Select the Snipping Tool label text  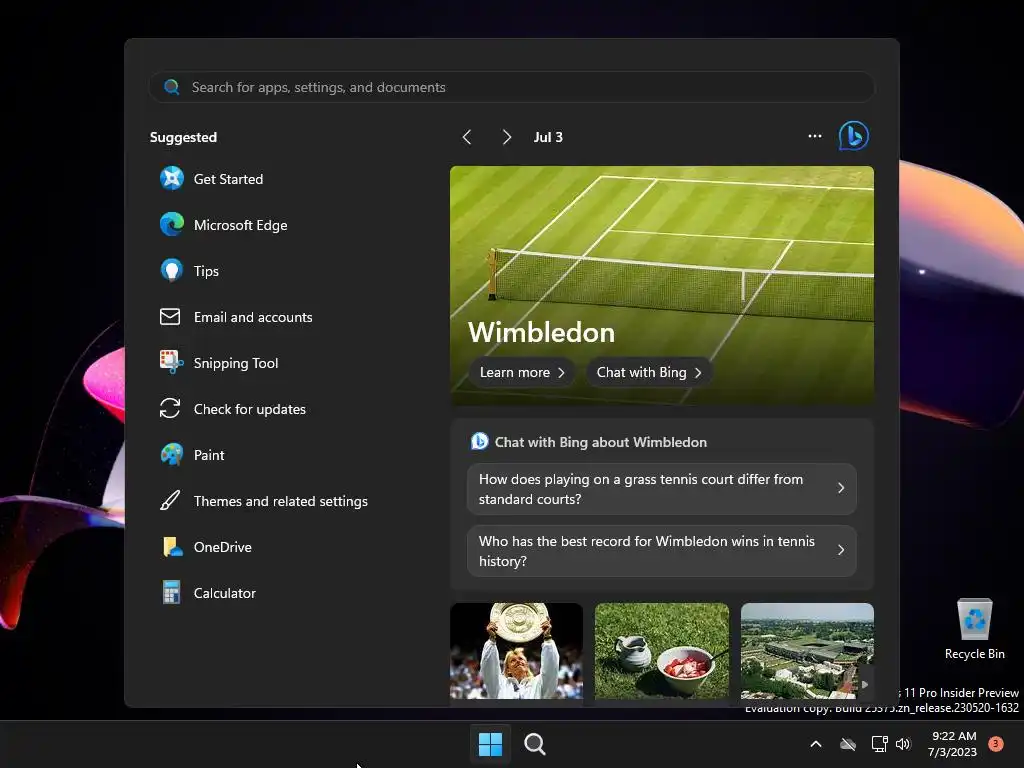click(236, 363)
